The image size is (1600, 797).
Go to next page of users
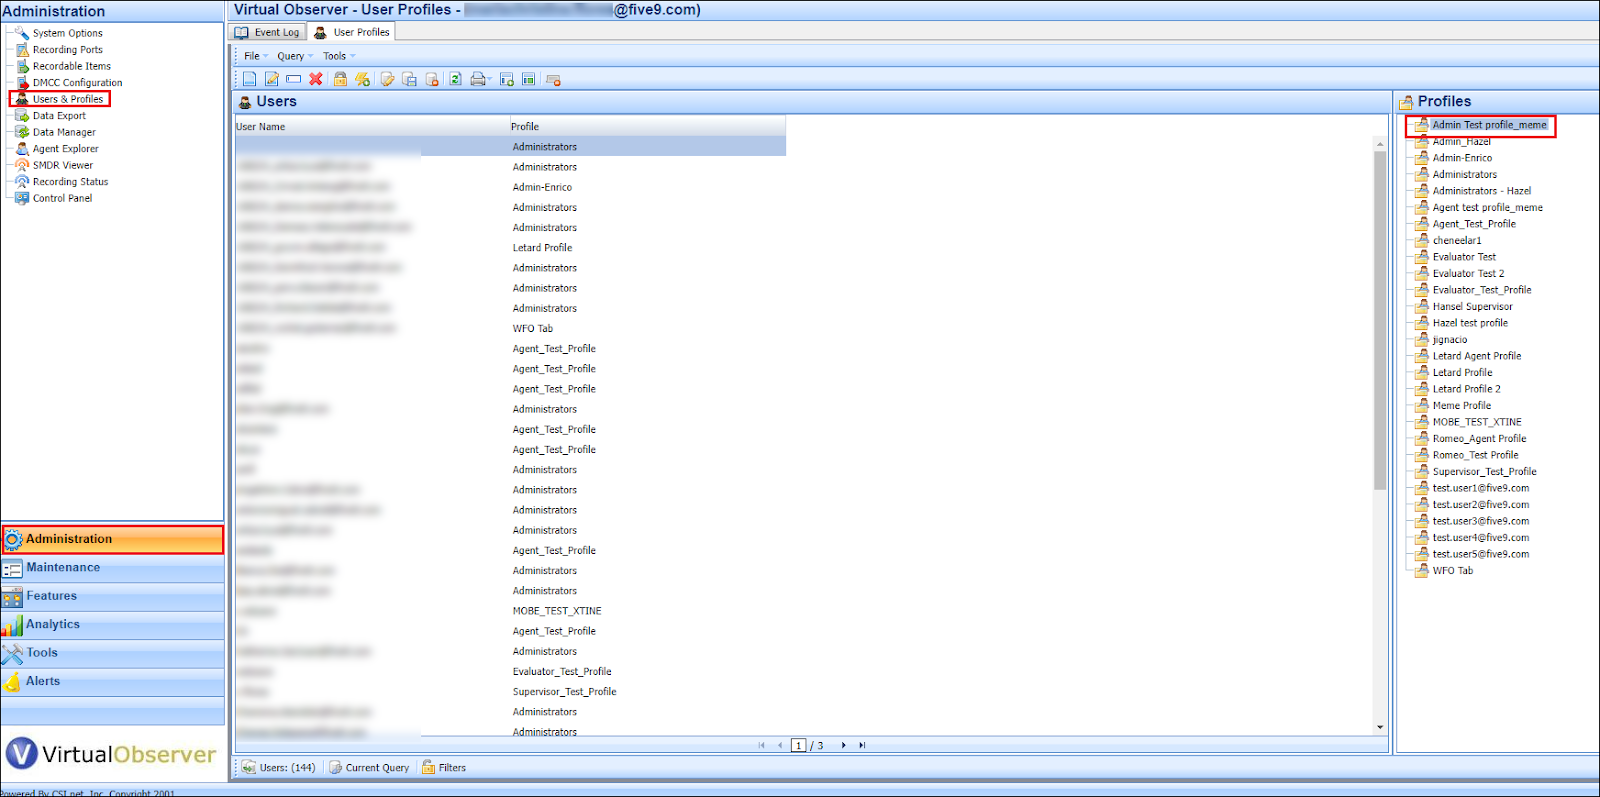[843, 745]
